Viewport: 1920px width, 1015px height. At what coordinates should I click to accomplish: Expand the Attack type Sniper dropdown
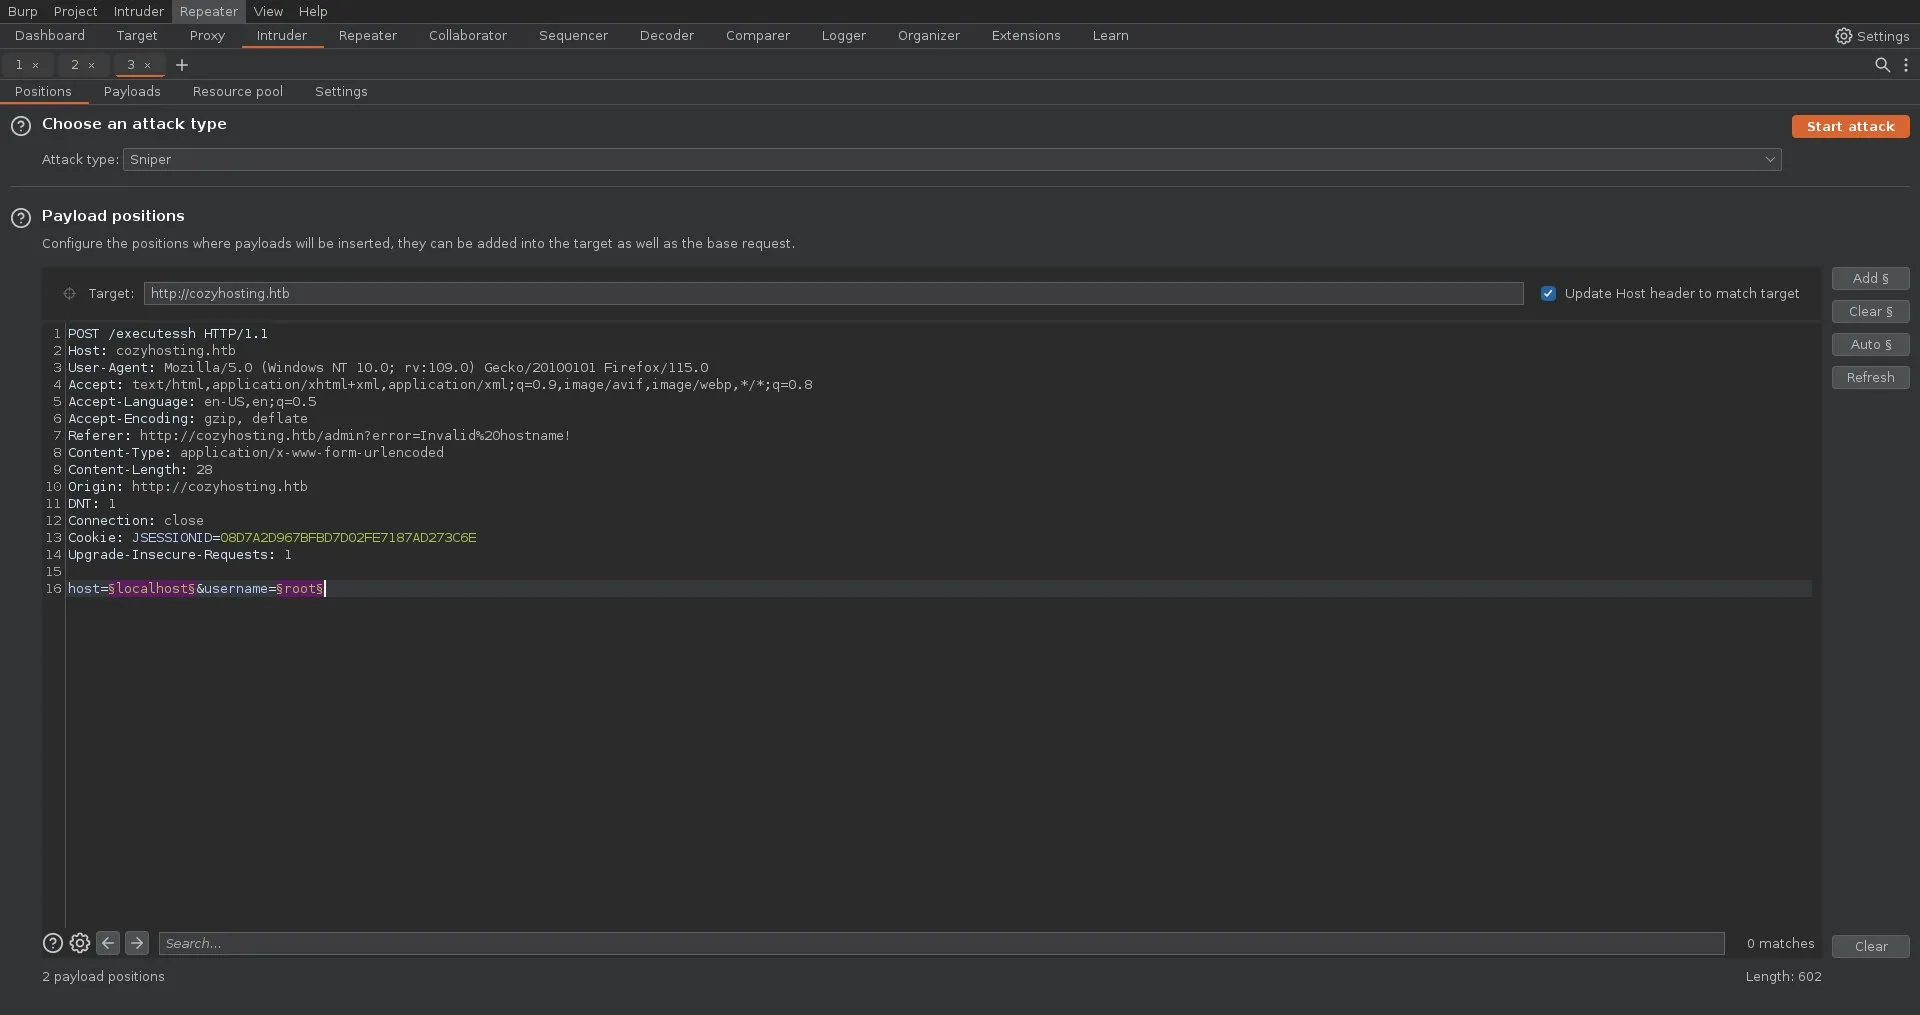(952, 160)
